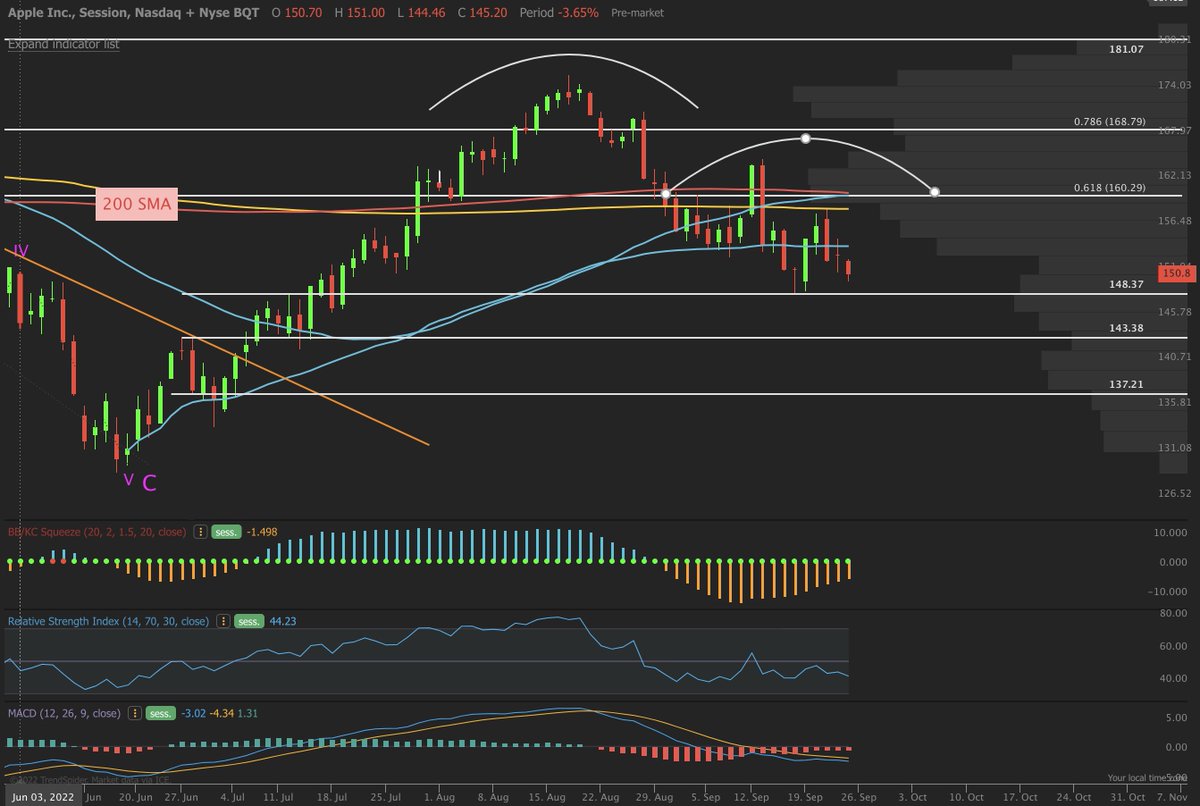Select left endpoint handle of lower arc
The image size is (1200, 806).
(x=666, y=192)
